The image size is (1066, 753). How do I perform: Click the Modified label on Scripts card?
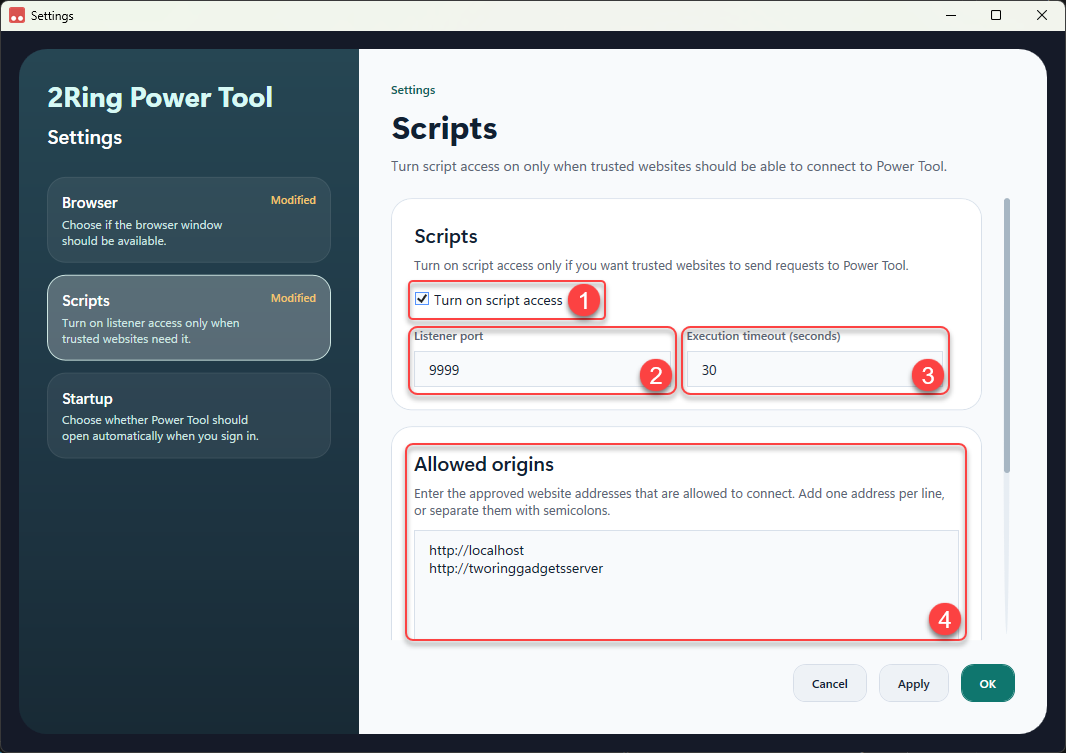click(293, 298)
